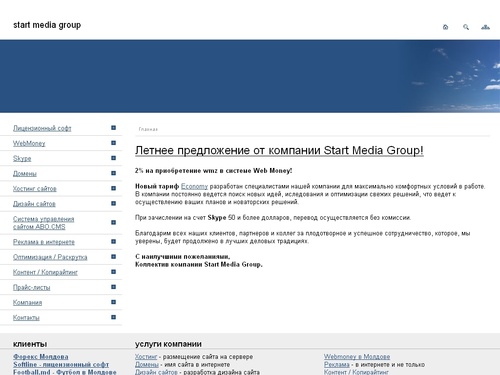
Task: Open the Football.md client link
Action: pos(65,372)
